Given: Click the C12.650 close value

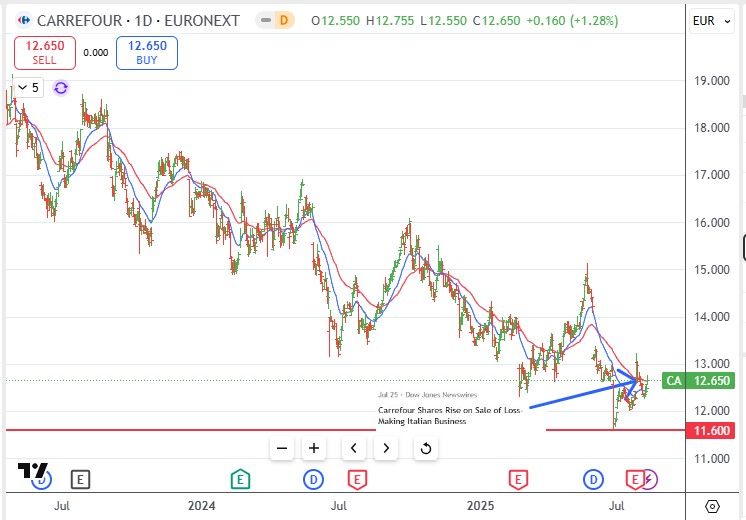Looking at the screenshot, I should point(496,21).
